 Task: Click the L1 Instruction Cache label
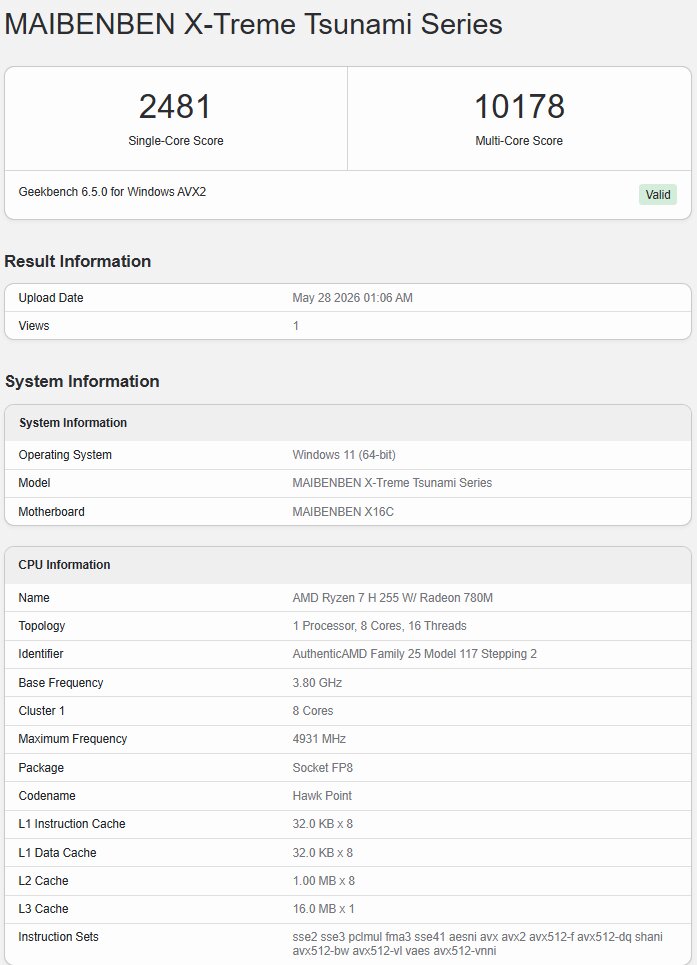[71, 823]
